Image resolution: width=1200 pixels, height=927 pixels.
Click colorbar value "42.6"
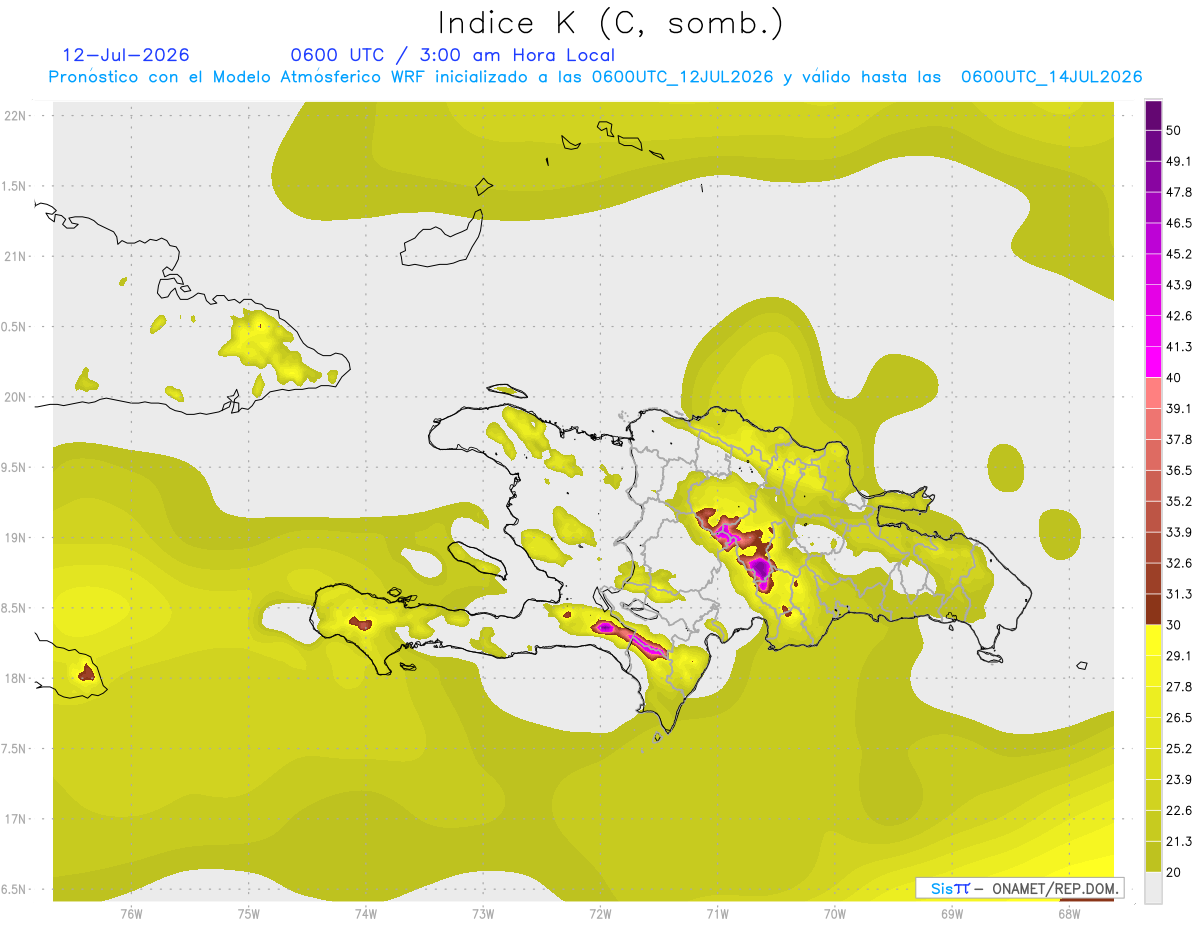[1179, 316]
